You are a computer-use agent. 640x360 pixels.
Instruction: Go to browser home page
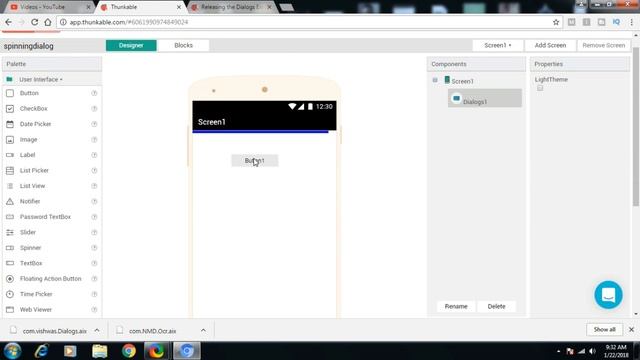coord(48,22)
